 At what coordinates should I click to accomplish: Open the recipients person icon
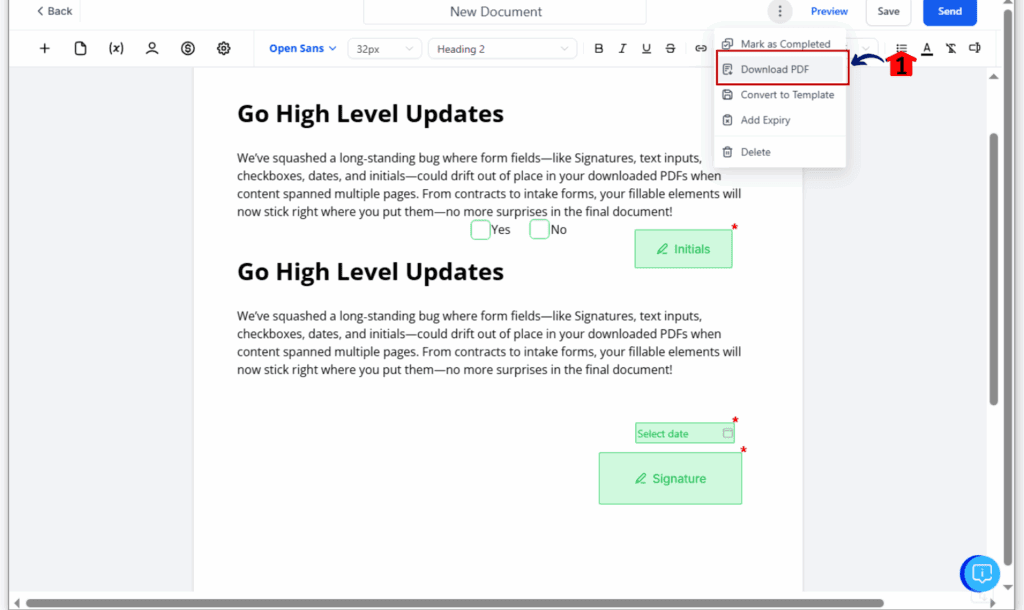tap(152, 48)
